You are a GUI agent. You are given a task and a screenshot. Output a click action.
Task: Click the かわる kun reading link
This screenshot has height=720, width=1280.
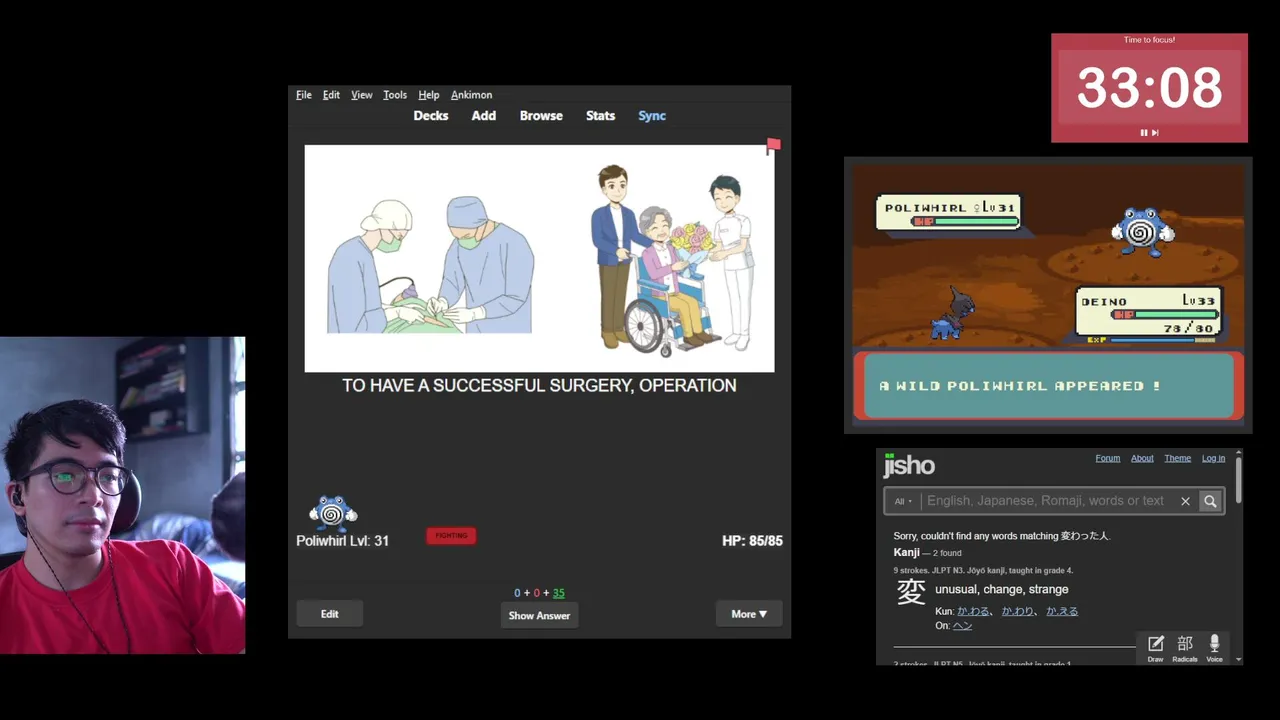[972, 611]
